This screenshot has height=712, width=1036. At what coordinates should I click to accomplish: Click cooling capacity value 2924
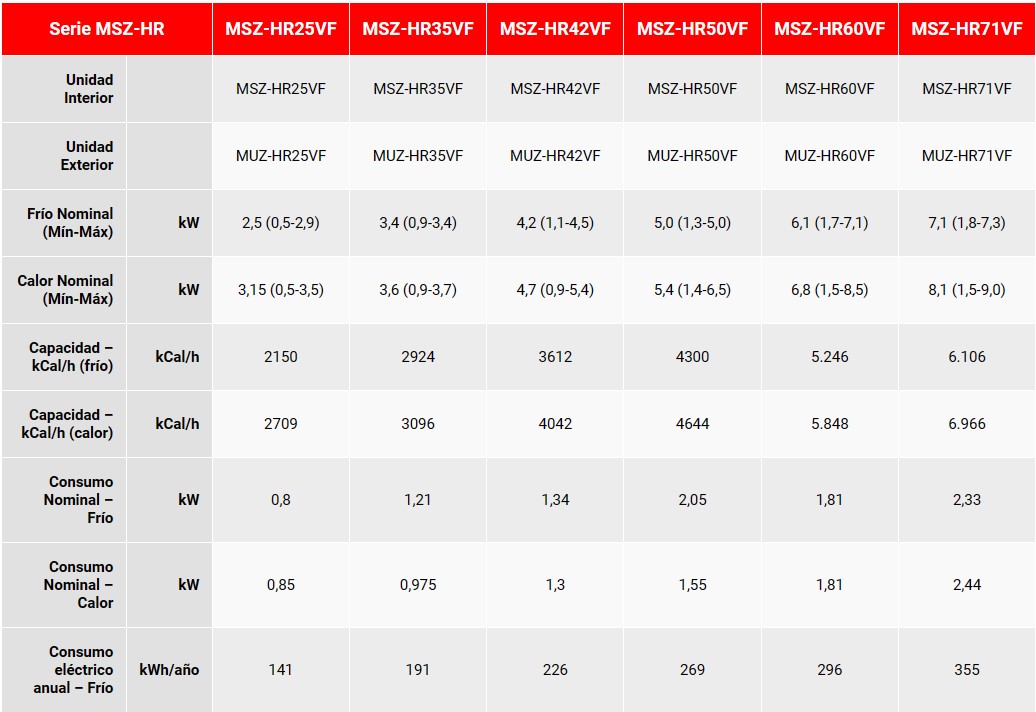click(x=418, y=357)
